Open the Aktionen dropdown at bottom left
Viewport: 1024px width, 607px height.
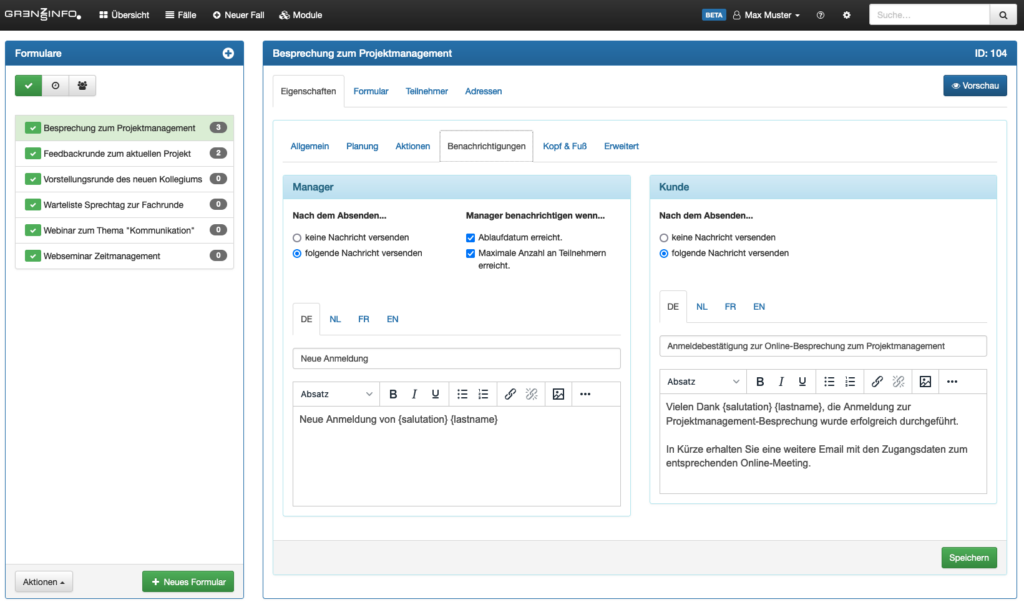tap(44, 581)
